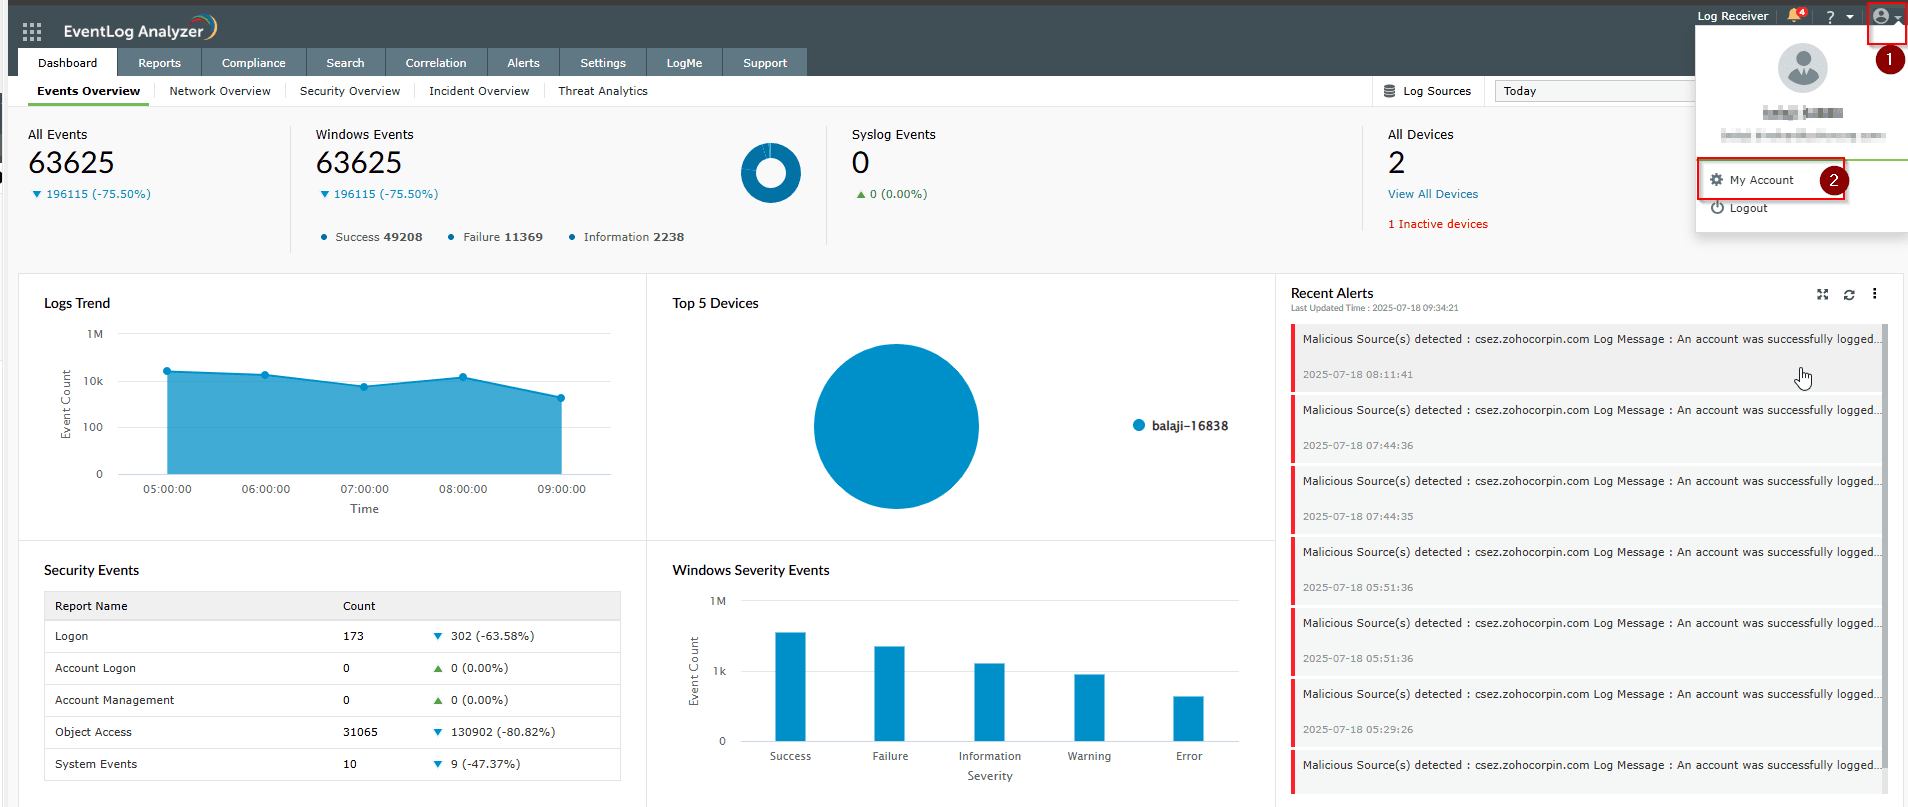
Task: Toggle the Success 49208 legend item
Action: (x=371, y=237)
